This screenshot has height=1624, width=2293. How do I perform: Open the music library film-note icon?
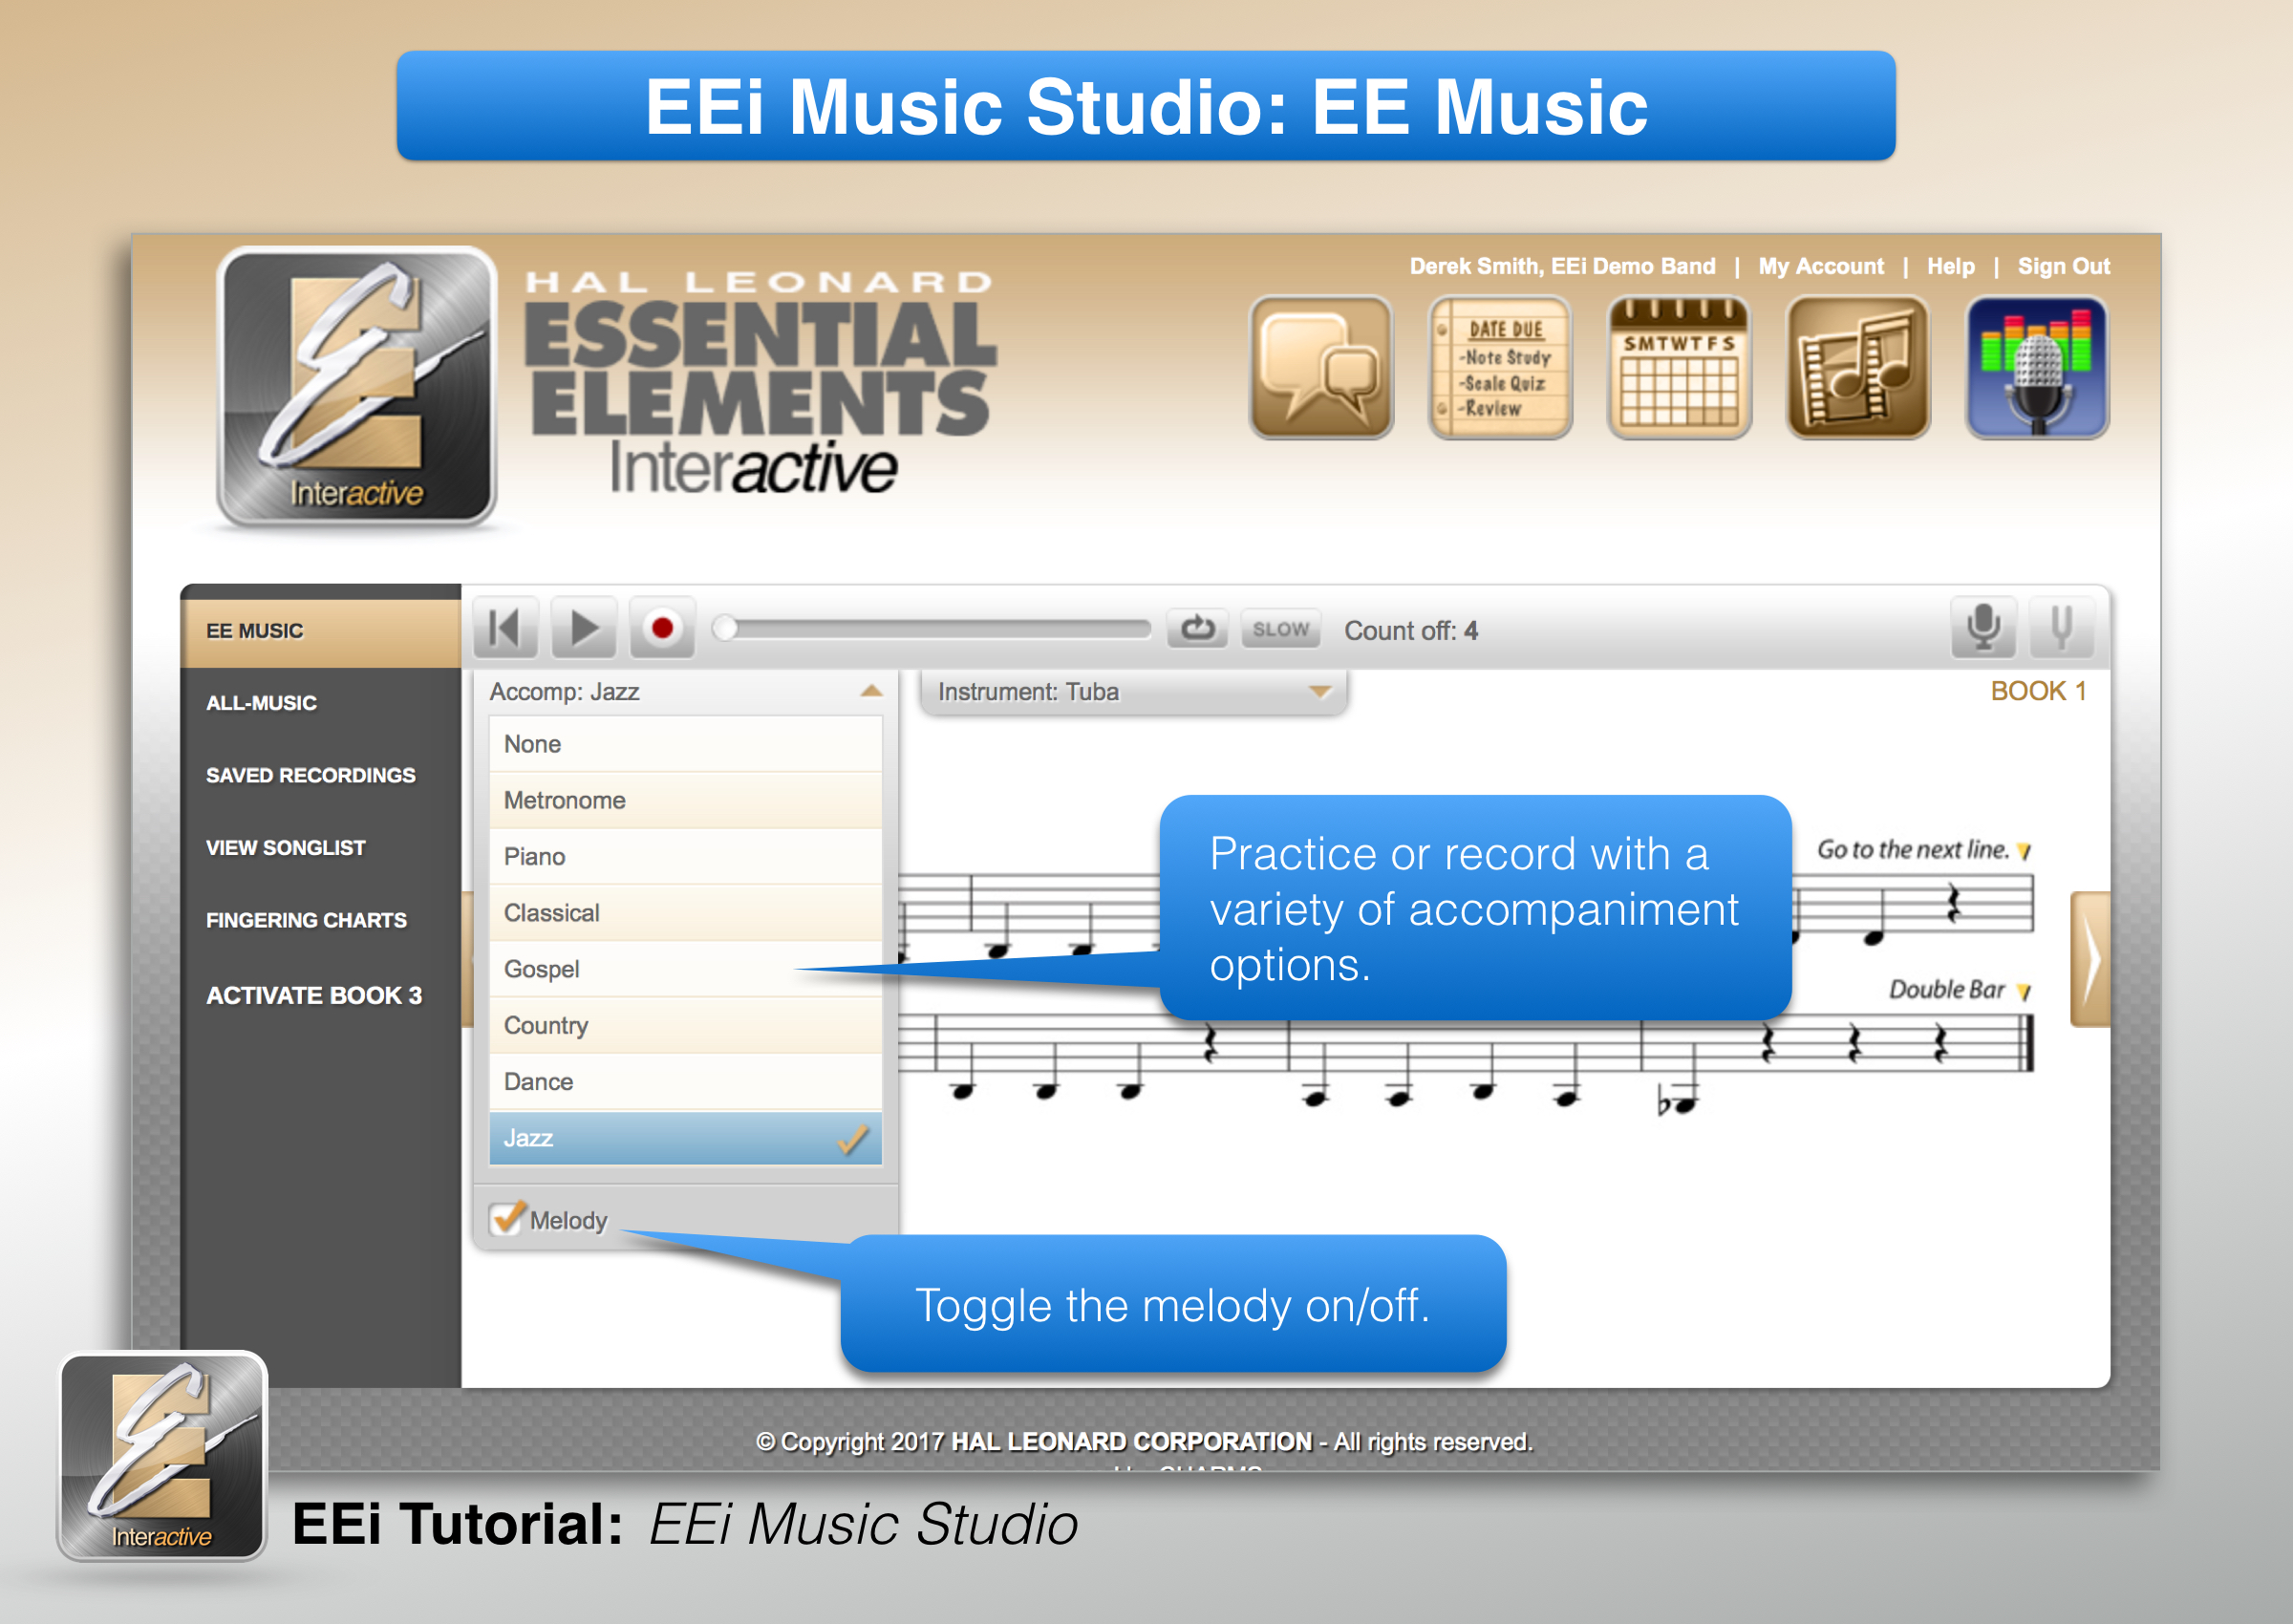coord(1858,367)
